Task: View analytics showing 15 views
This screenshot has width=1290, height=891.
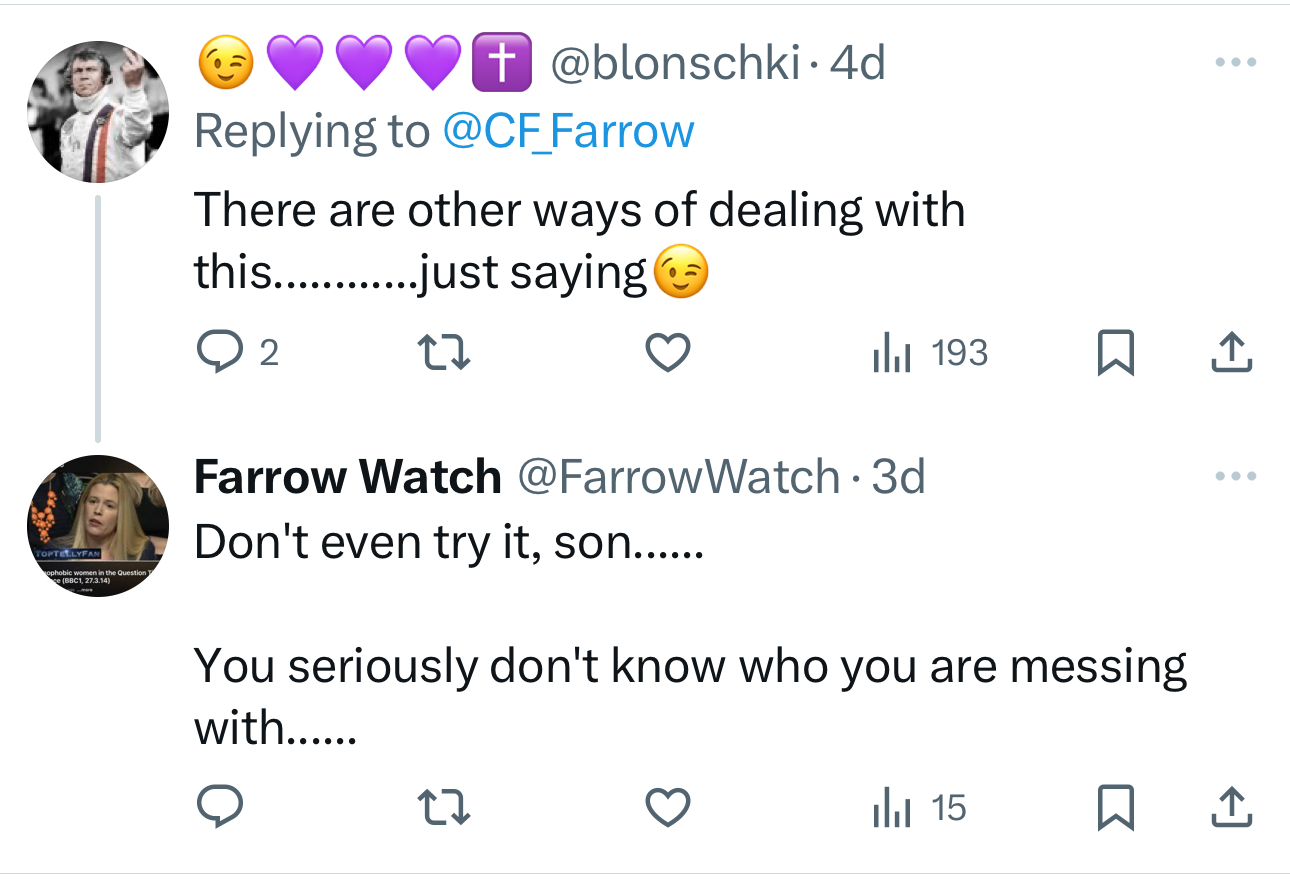Action: coord(919,808)
